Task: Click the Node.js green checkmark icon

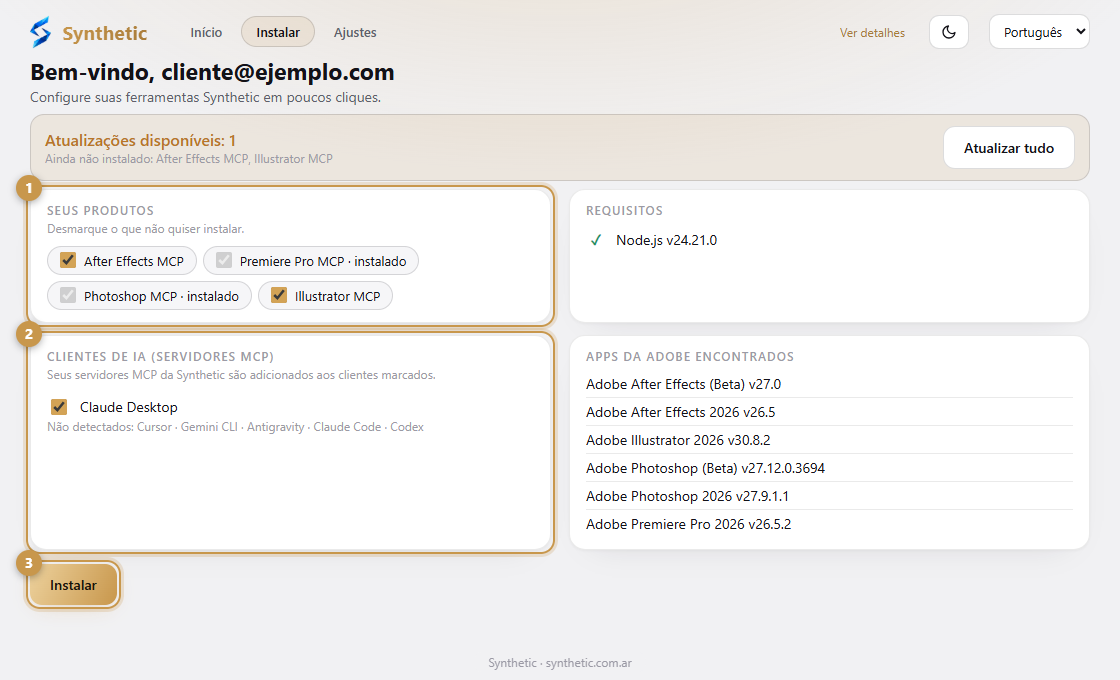Action: [596, 241]
